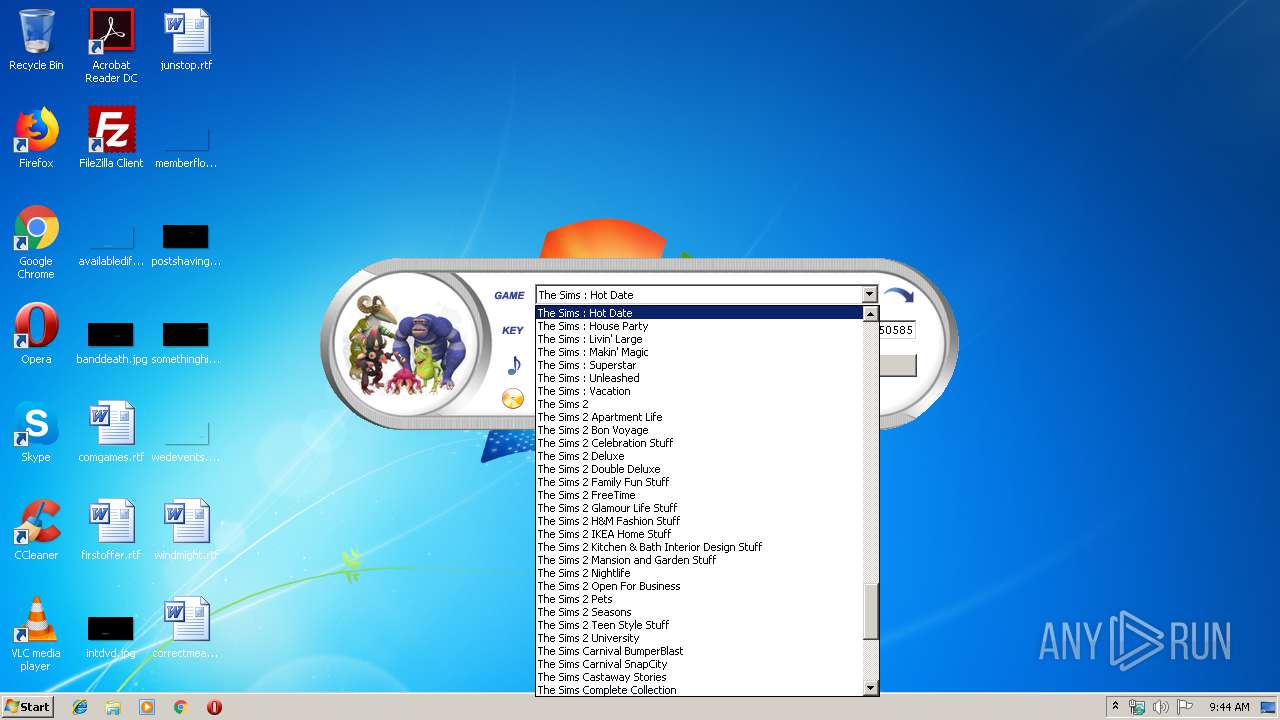This screenshot has width=1280, height=720.
Task: Select The Sims Complete Collection
Action: click(699, 690)
